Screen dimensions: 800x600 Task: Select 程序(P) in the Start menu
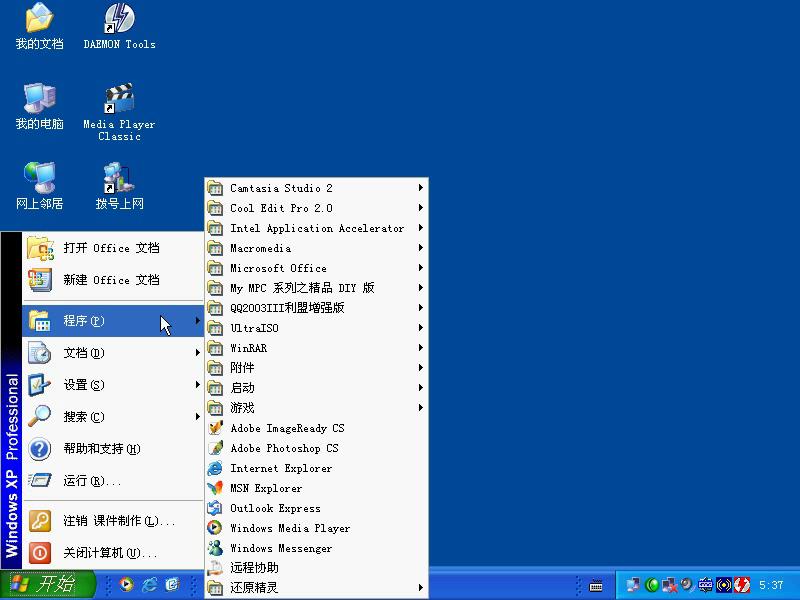(113, 321)
